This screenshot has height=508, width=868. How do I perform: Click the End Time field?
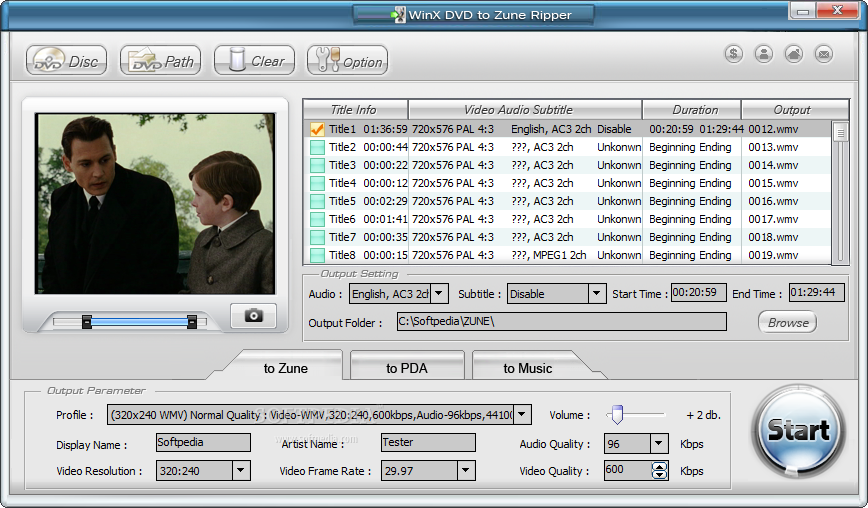817,293
